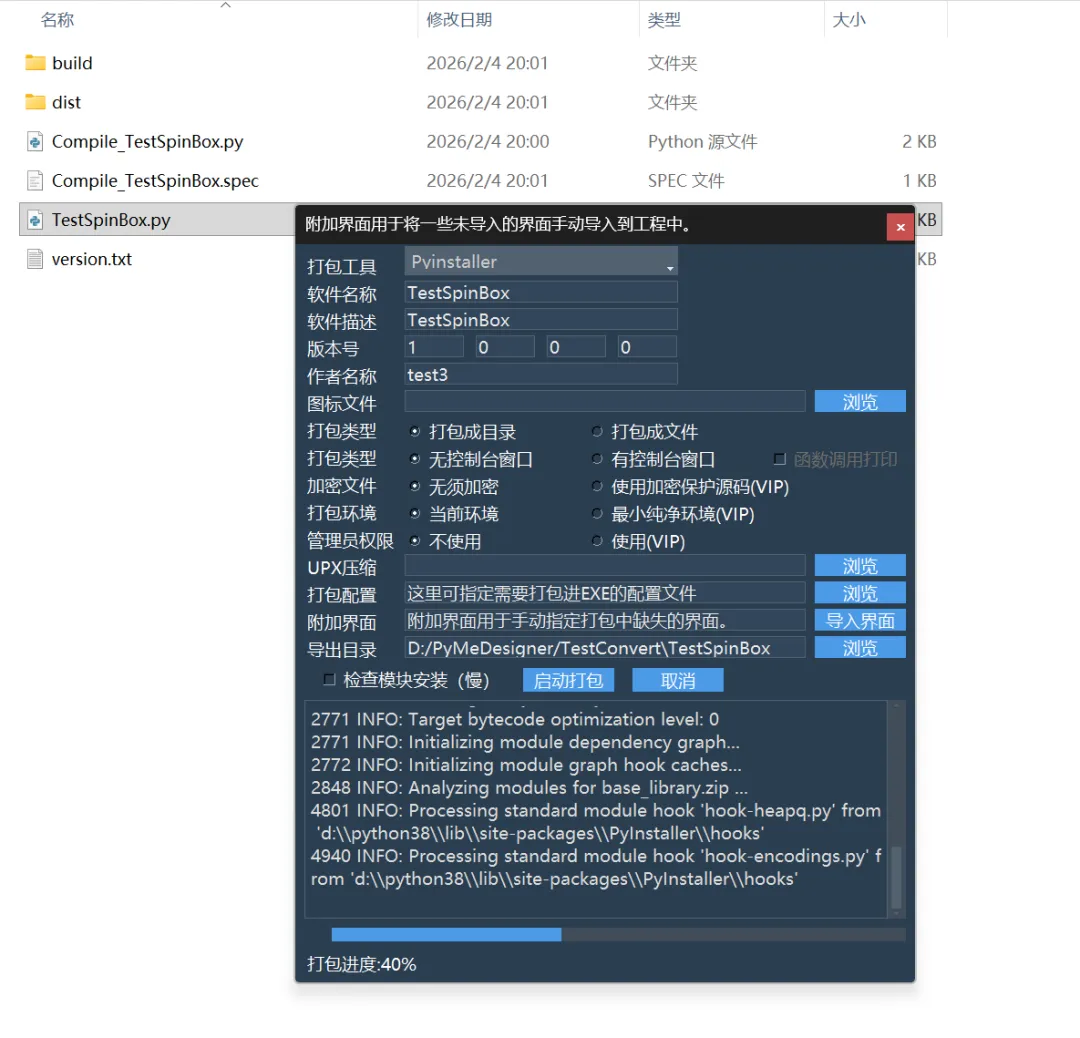This screenshot has width=1080, height=1038.
Task: Click the fourth 版本号 number field
Action: (x=647, y=347)
